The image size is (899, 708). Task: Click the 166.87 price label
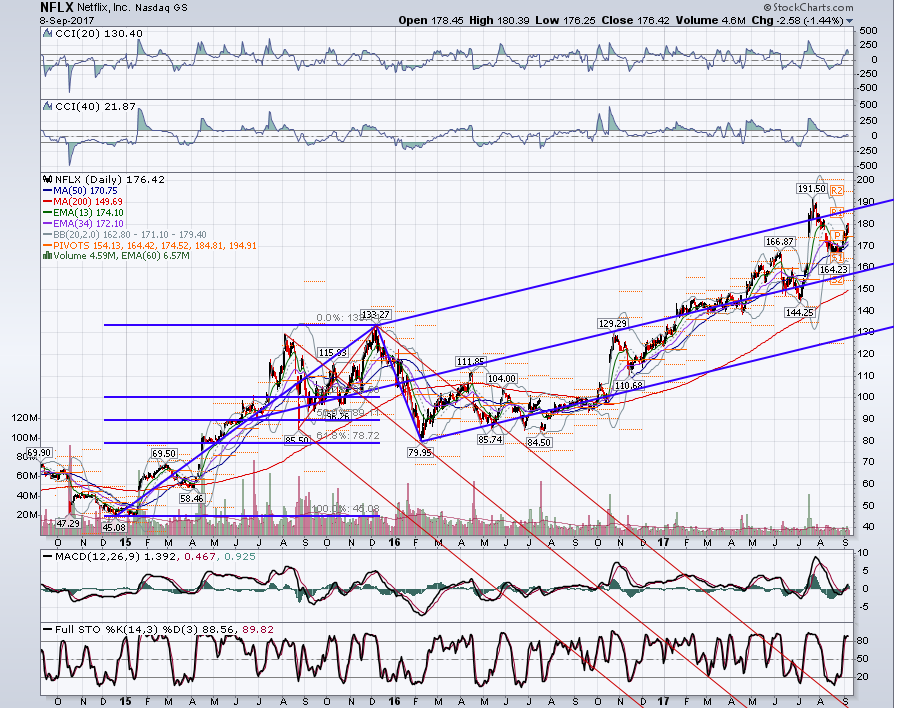pyautogui.click(x=780, y=242)
